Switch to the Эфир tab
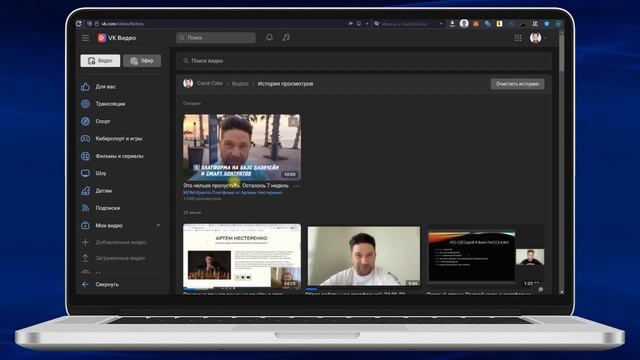Screen dimensions: 640x360 [x=142, y=61]
